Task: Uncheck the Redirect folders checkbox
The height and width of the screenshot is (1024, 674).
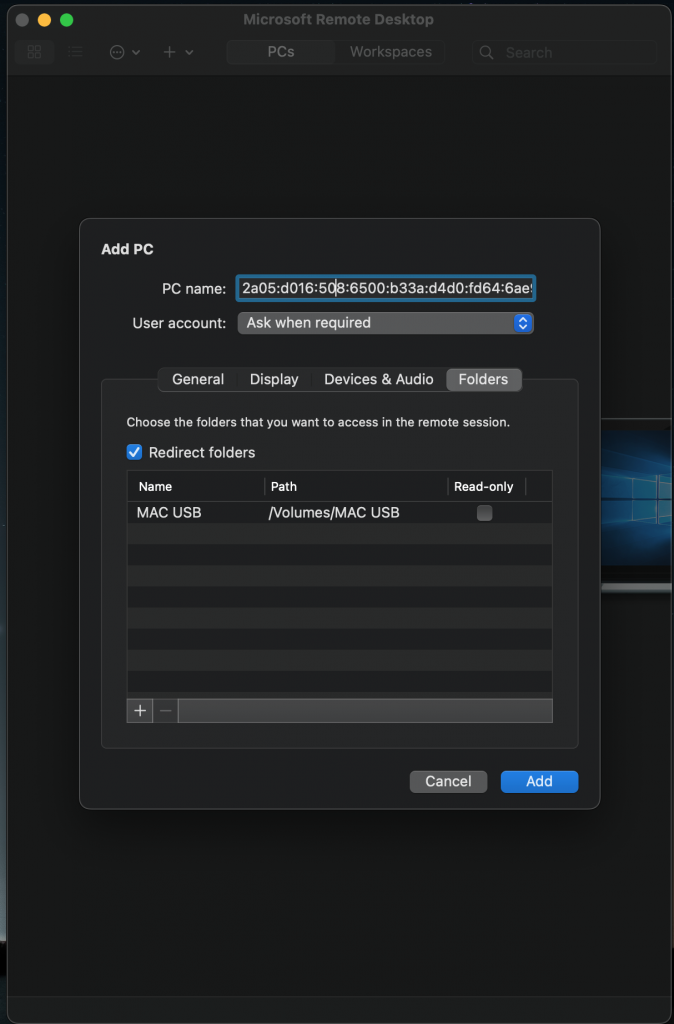Action: [x=135, y=452]
